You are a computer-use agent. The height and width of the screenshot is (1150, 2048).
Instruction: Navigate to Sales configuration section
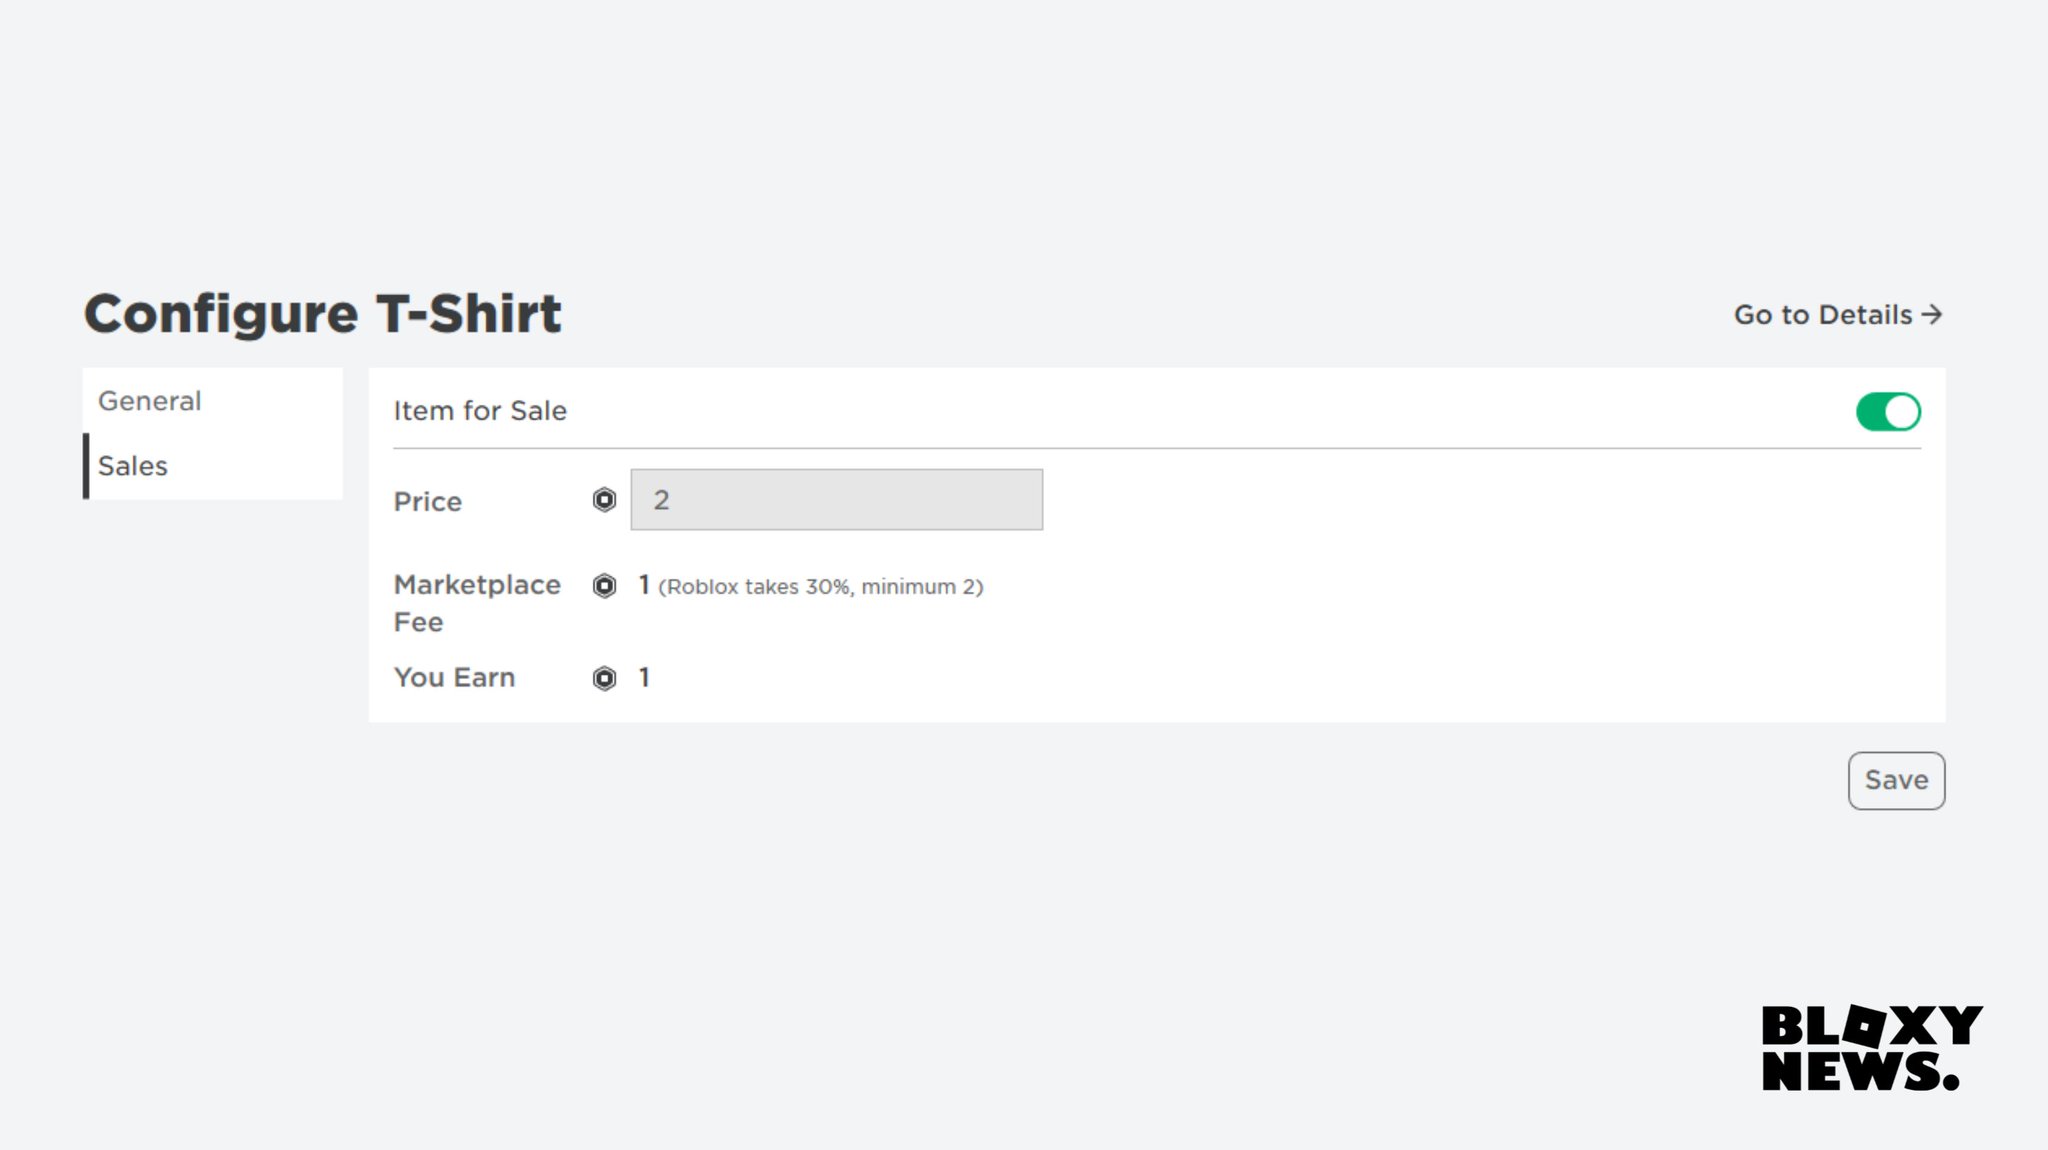(132, 465)
